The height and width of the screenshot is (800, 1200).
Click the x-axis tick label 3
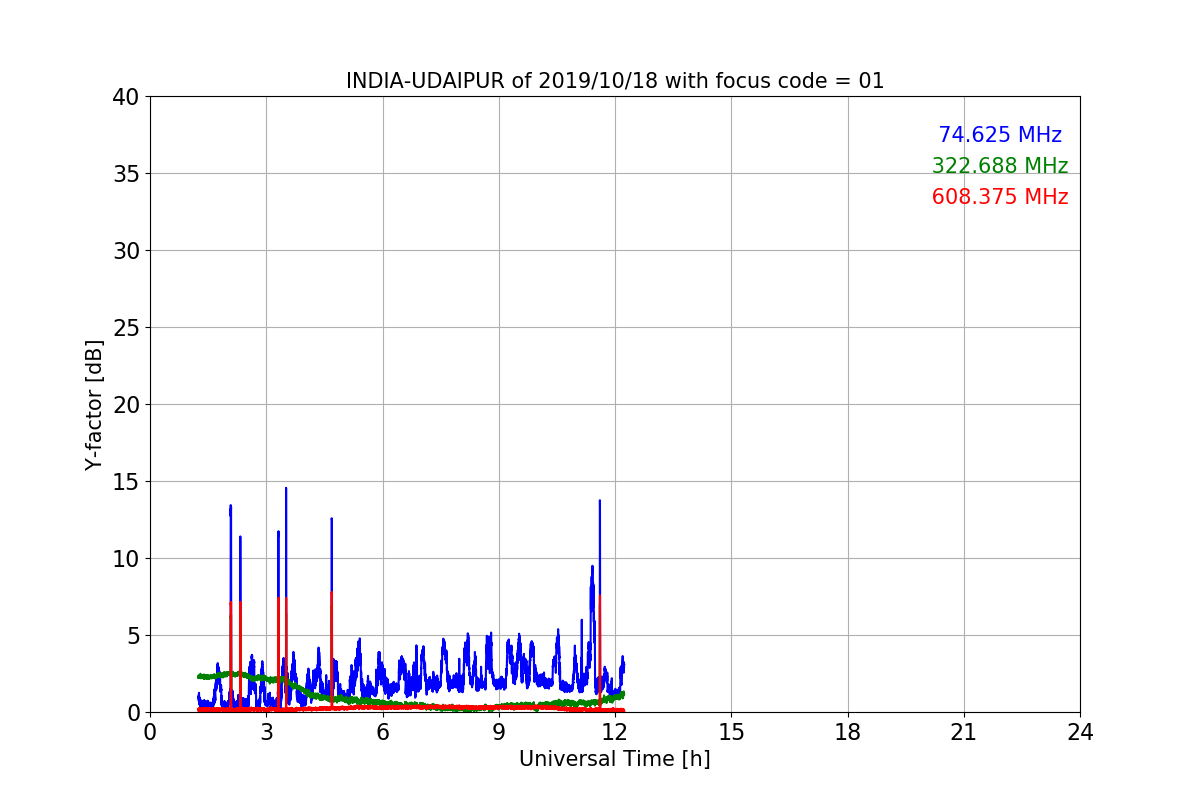point(266,732)
